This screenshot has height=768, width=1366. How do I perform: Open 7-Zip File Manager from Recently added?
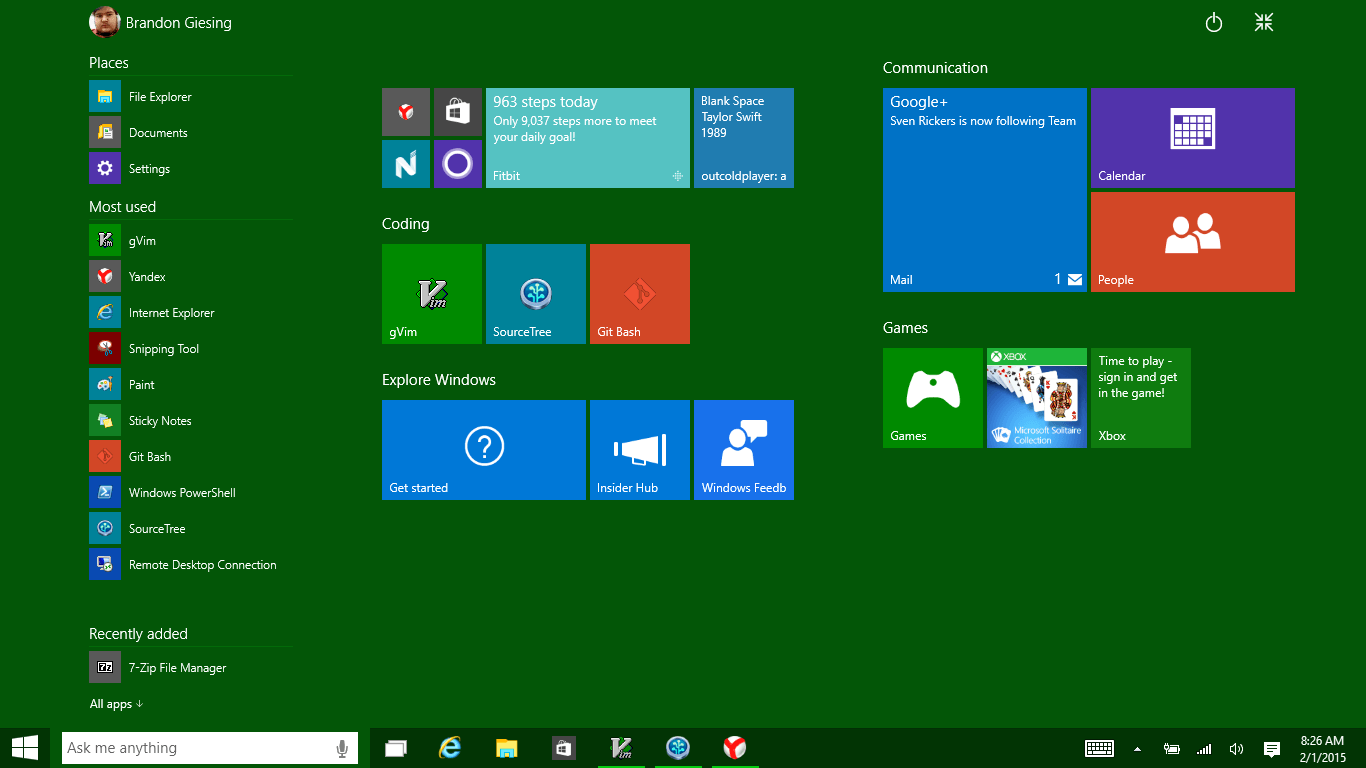(191, 668)
